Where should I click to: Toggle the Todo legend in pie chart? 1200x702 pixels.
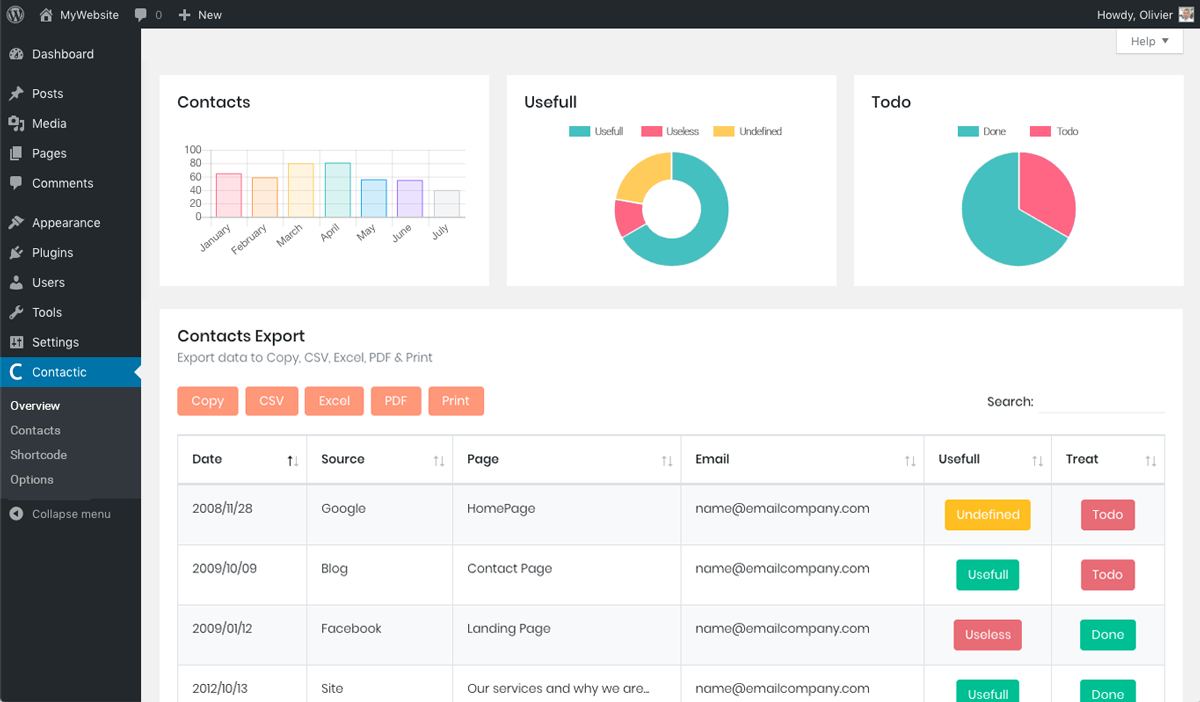click(x=1055, y=132)
